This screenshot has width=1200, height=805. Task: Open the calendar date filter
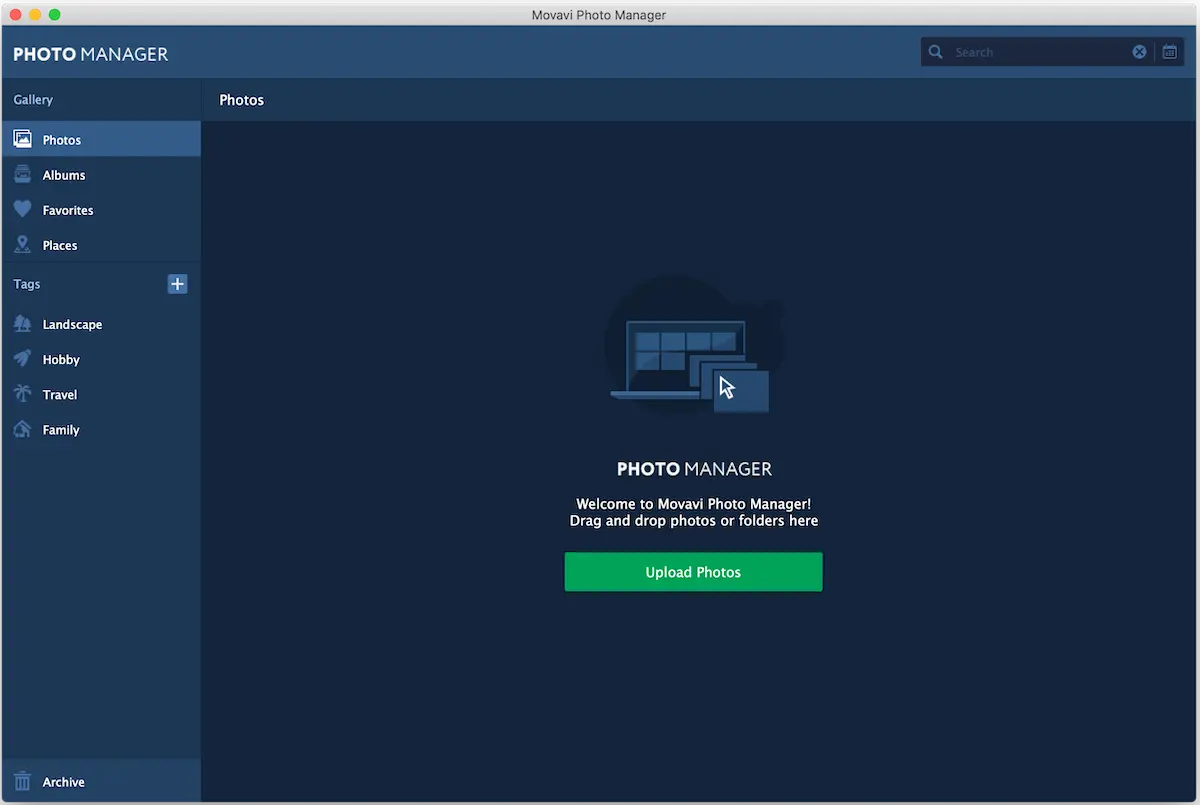click(x=1169, y=52)
